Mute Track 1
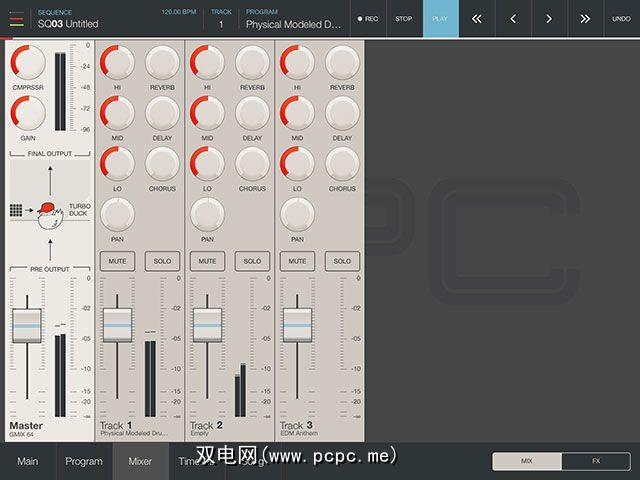The width and height of the screenshot is (640, 480). click(x=117, y=261)
